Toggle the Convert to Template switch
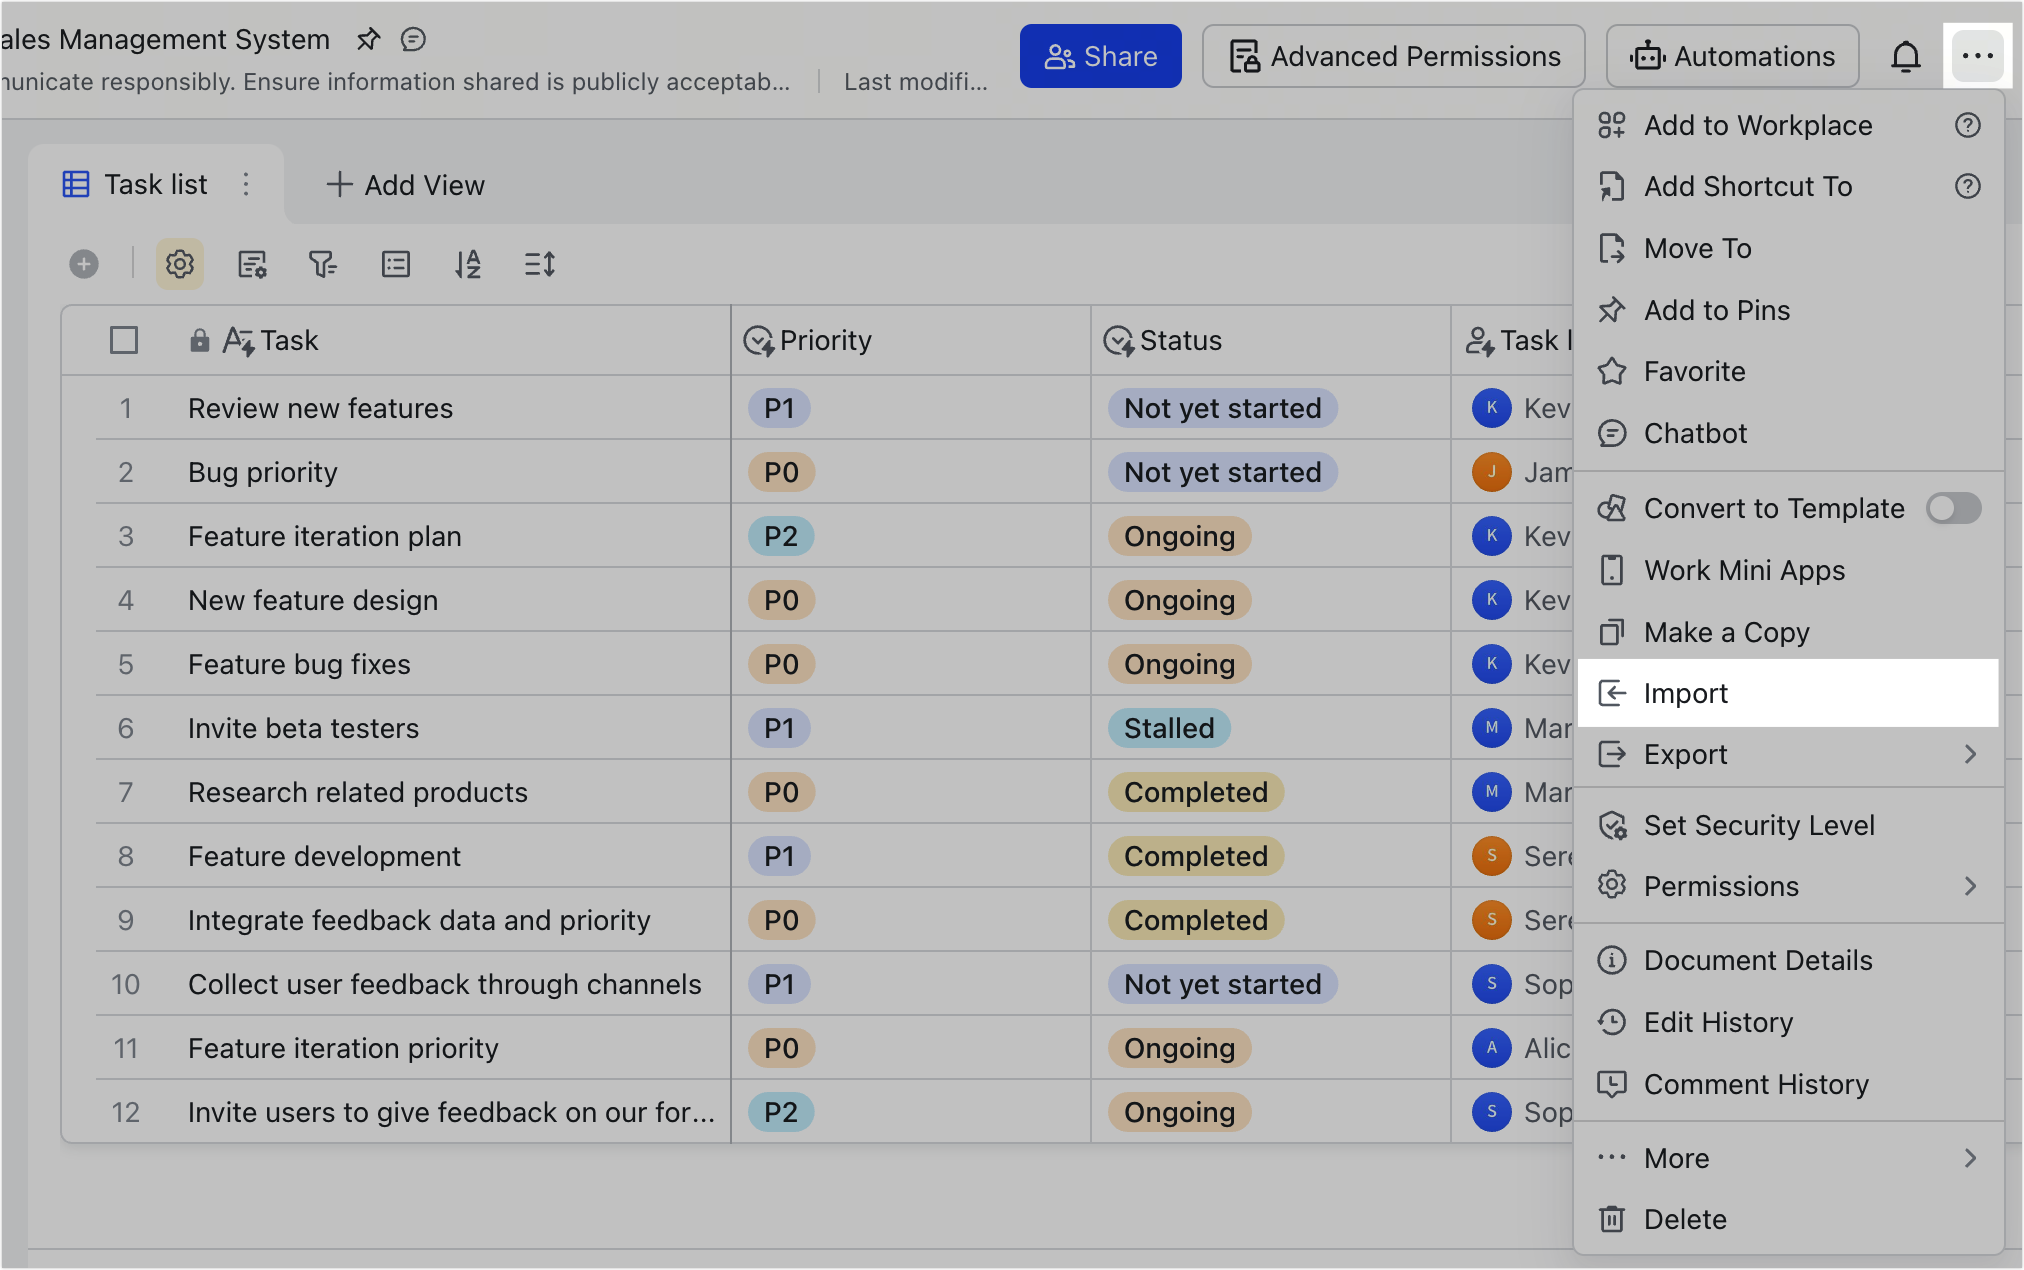 click(x=1953, y=508)
